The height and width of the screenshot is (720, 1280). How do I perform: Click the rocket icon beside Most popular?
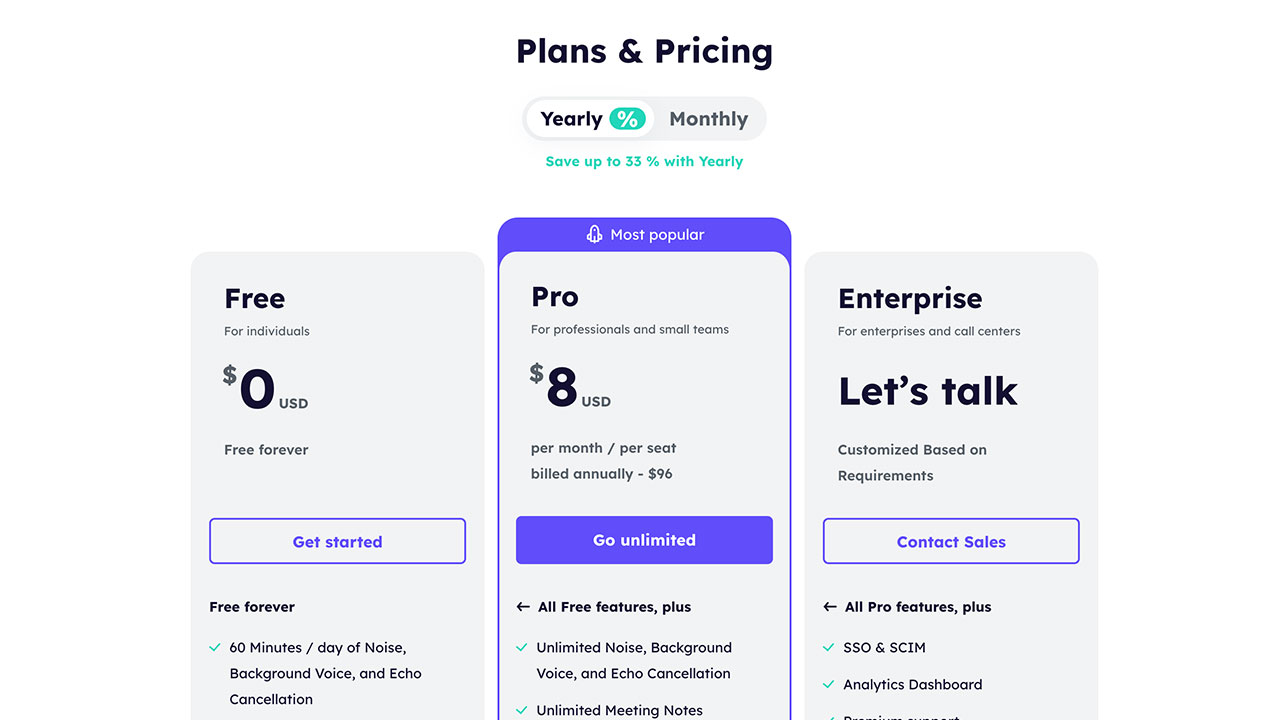(594, 235)
